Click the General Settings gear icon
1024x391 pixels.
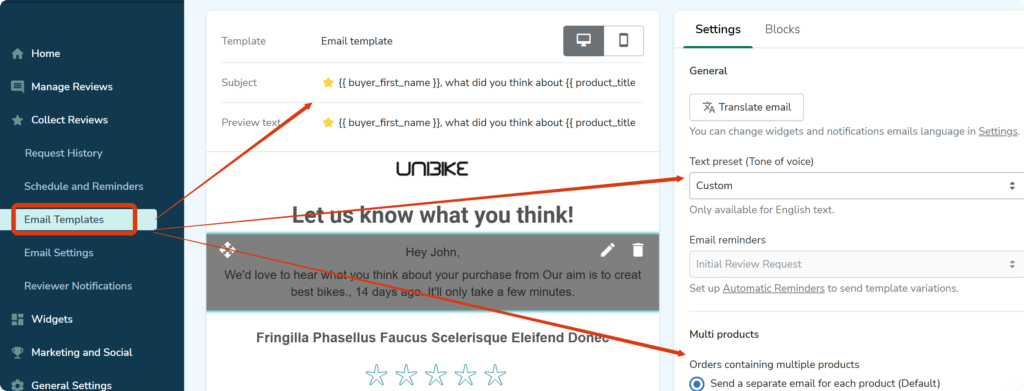pos(18,385)
